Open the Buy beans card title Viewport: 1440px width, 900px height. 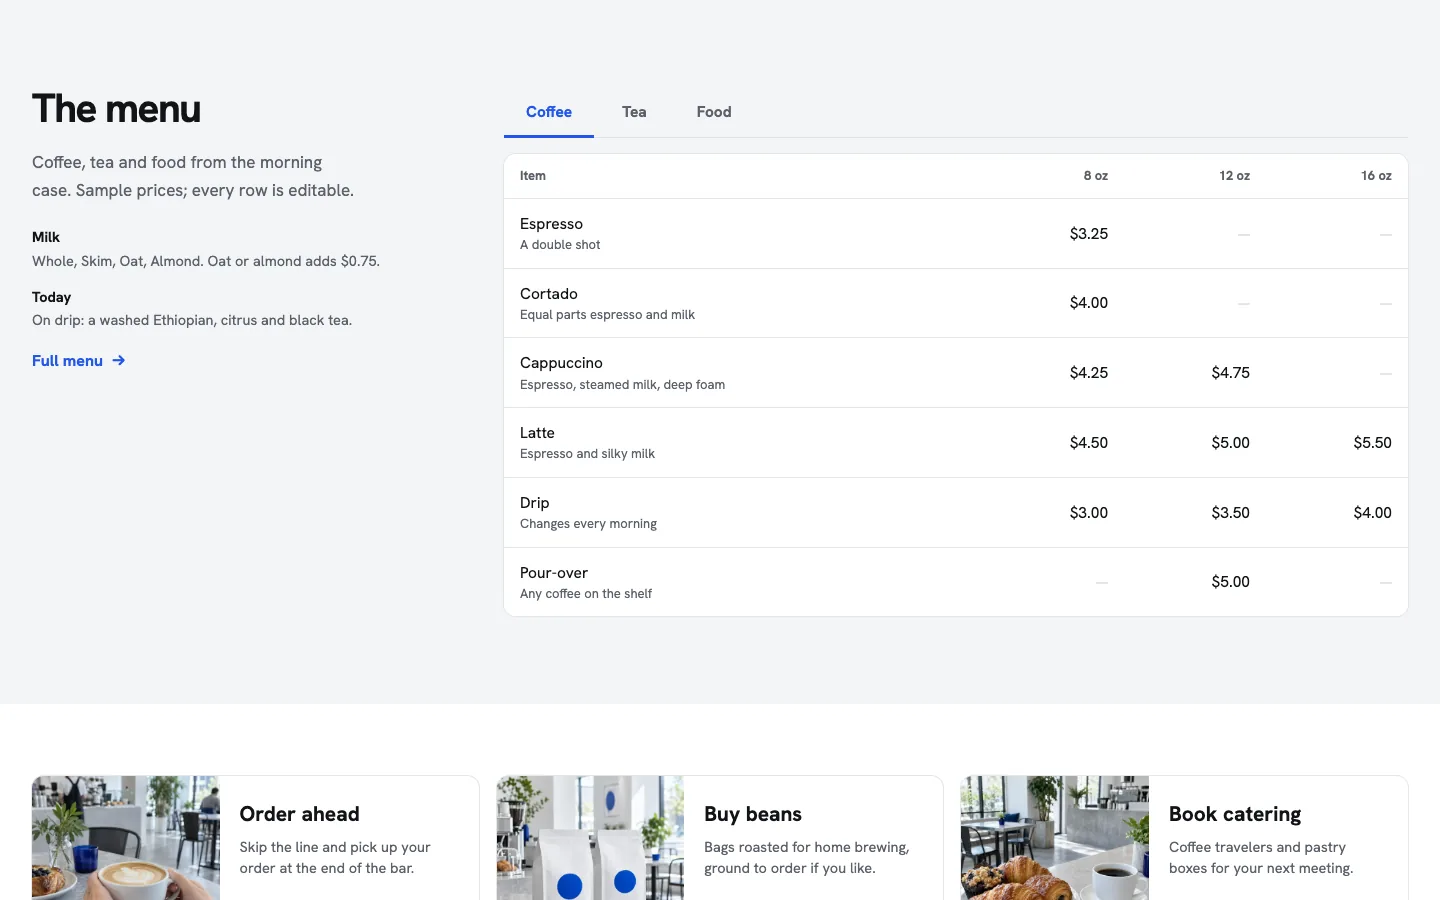(753, 814)
